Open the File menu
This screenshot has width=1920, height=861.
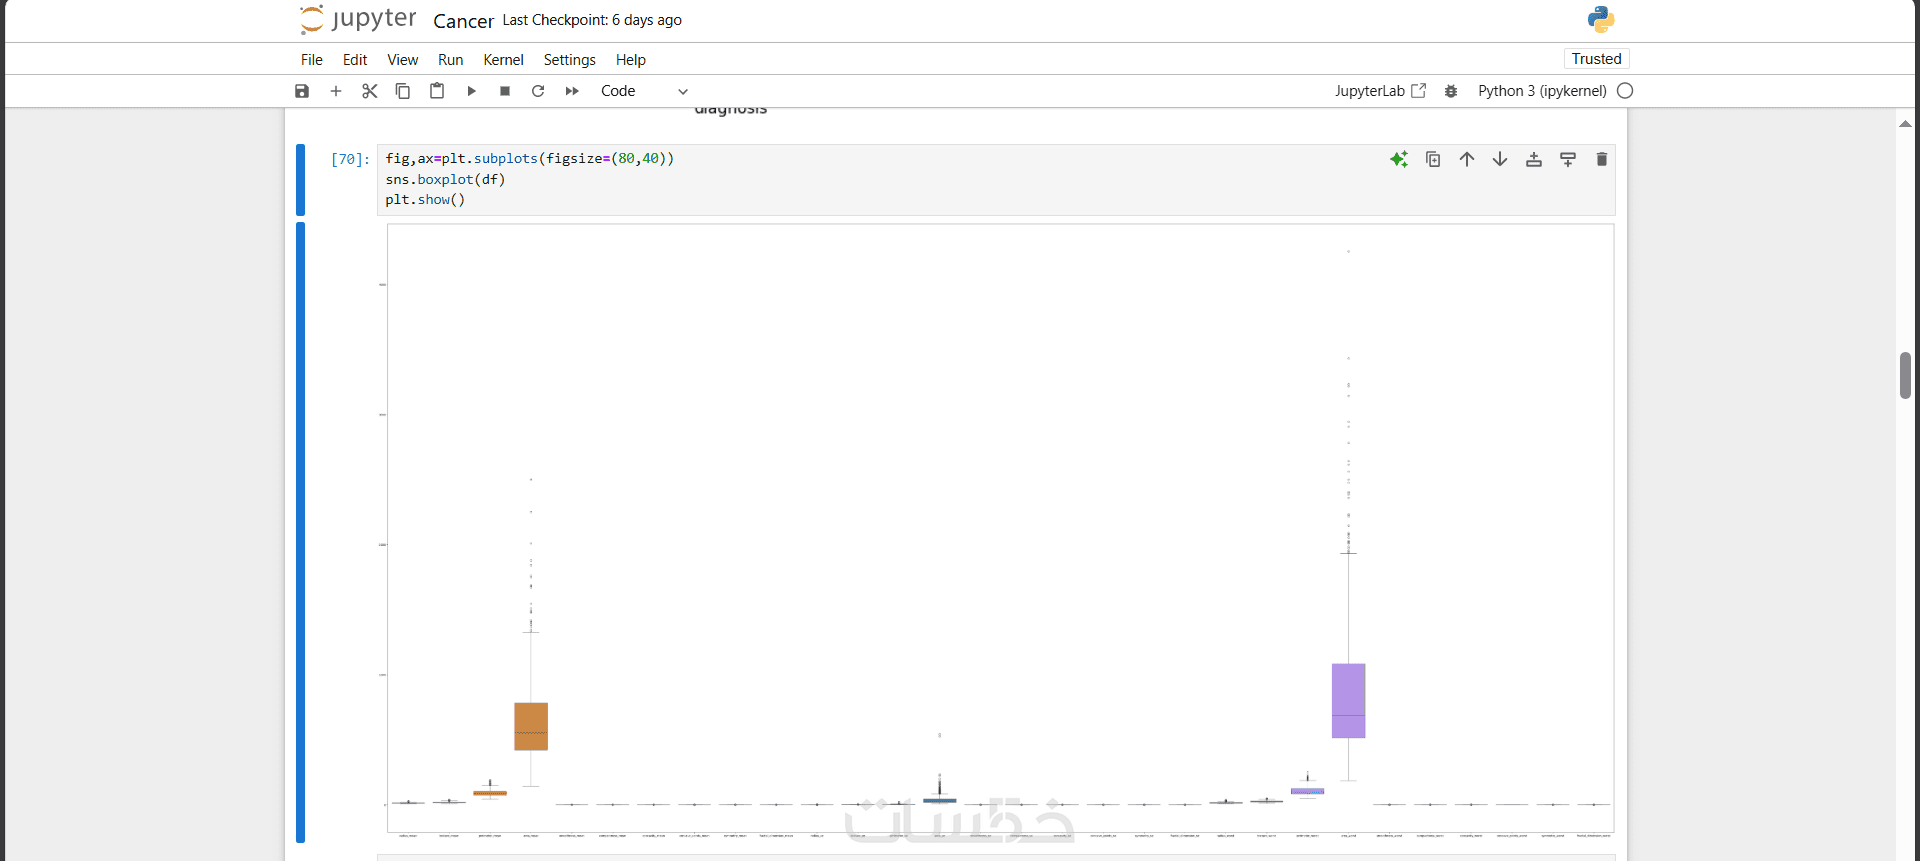pos(312,60)
